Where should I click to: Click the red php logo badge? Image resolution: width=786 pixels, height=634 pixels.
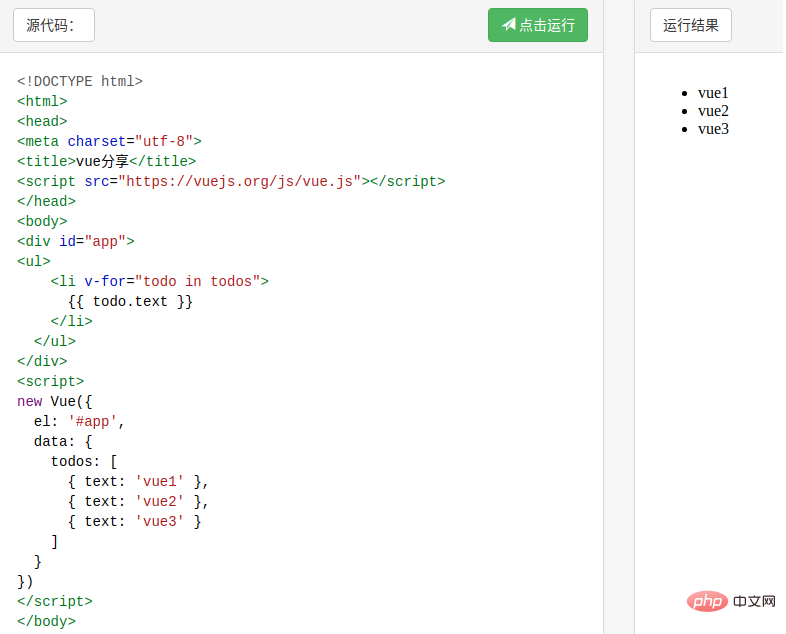[707, 601]
